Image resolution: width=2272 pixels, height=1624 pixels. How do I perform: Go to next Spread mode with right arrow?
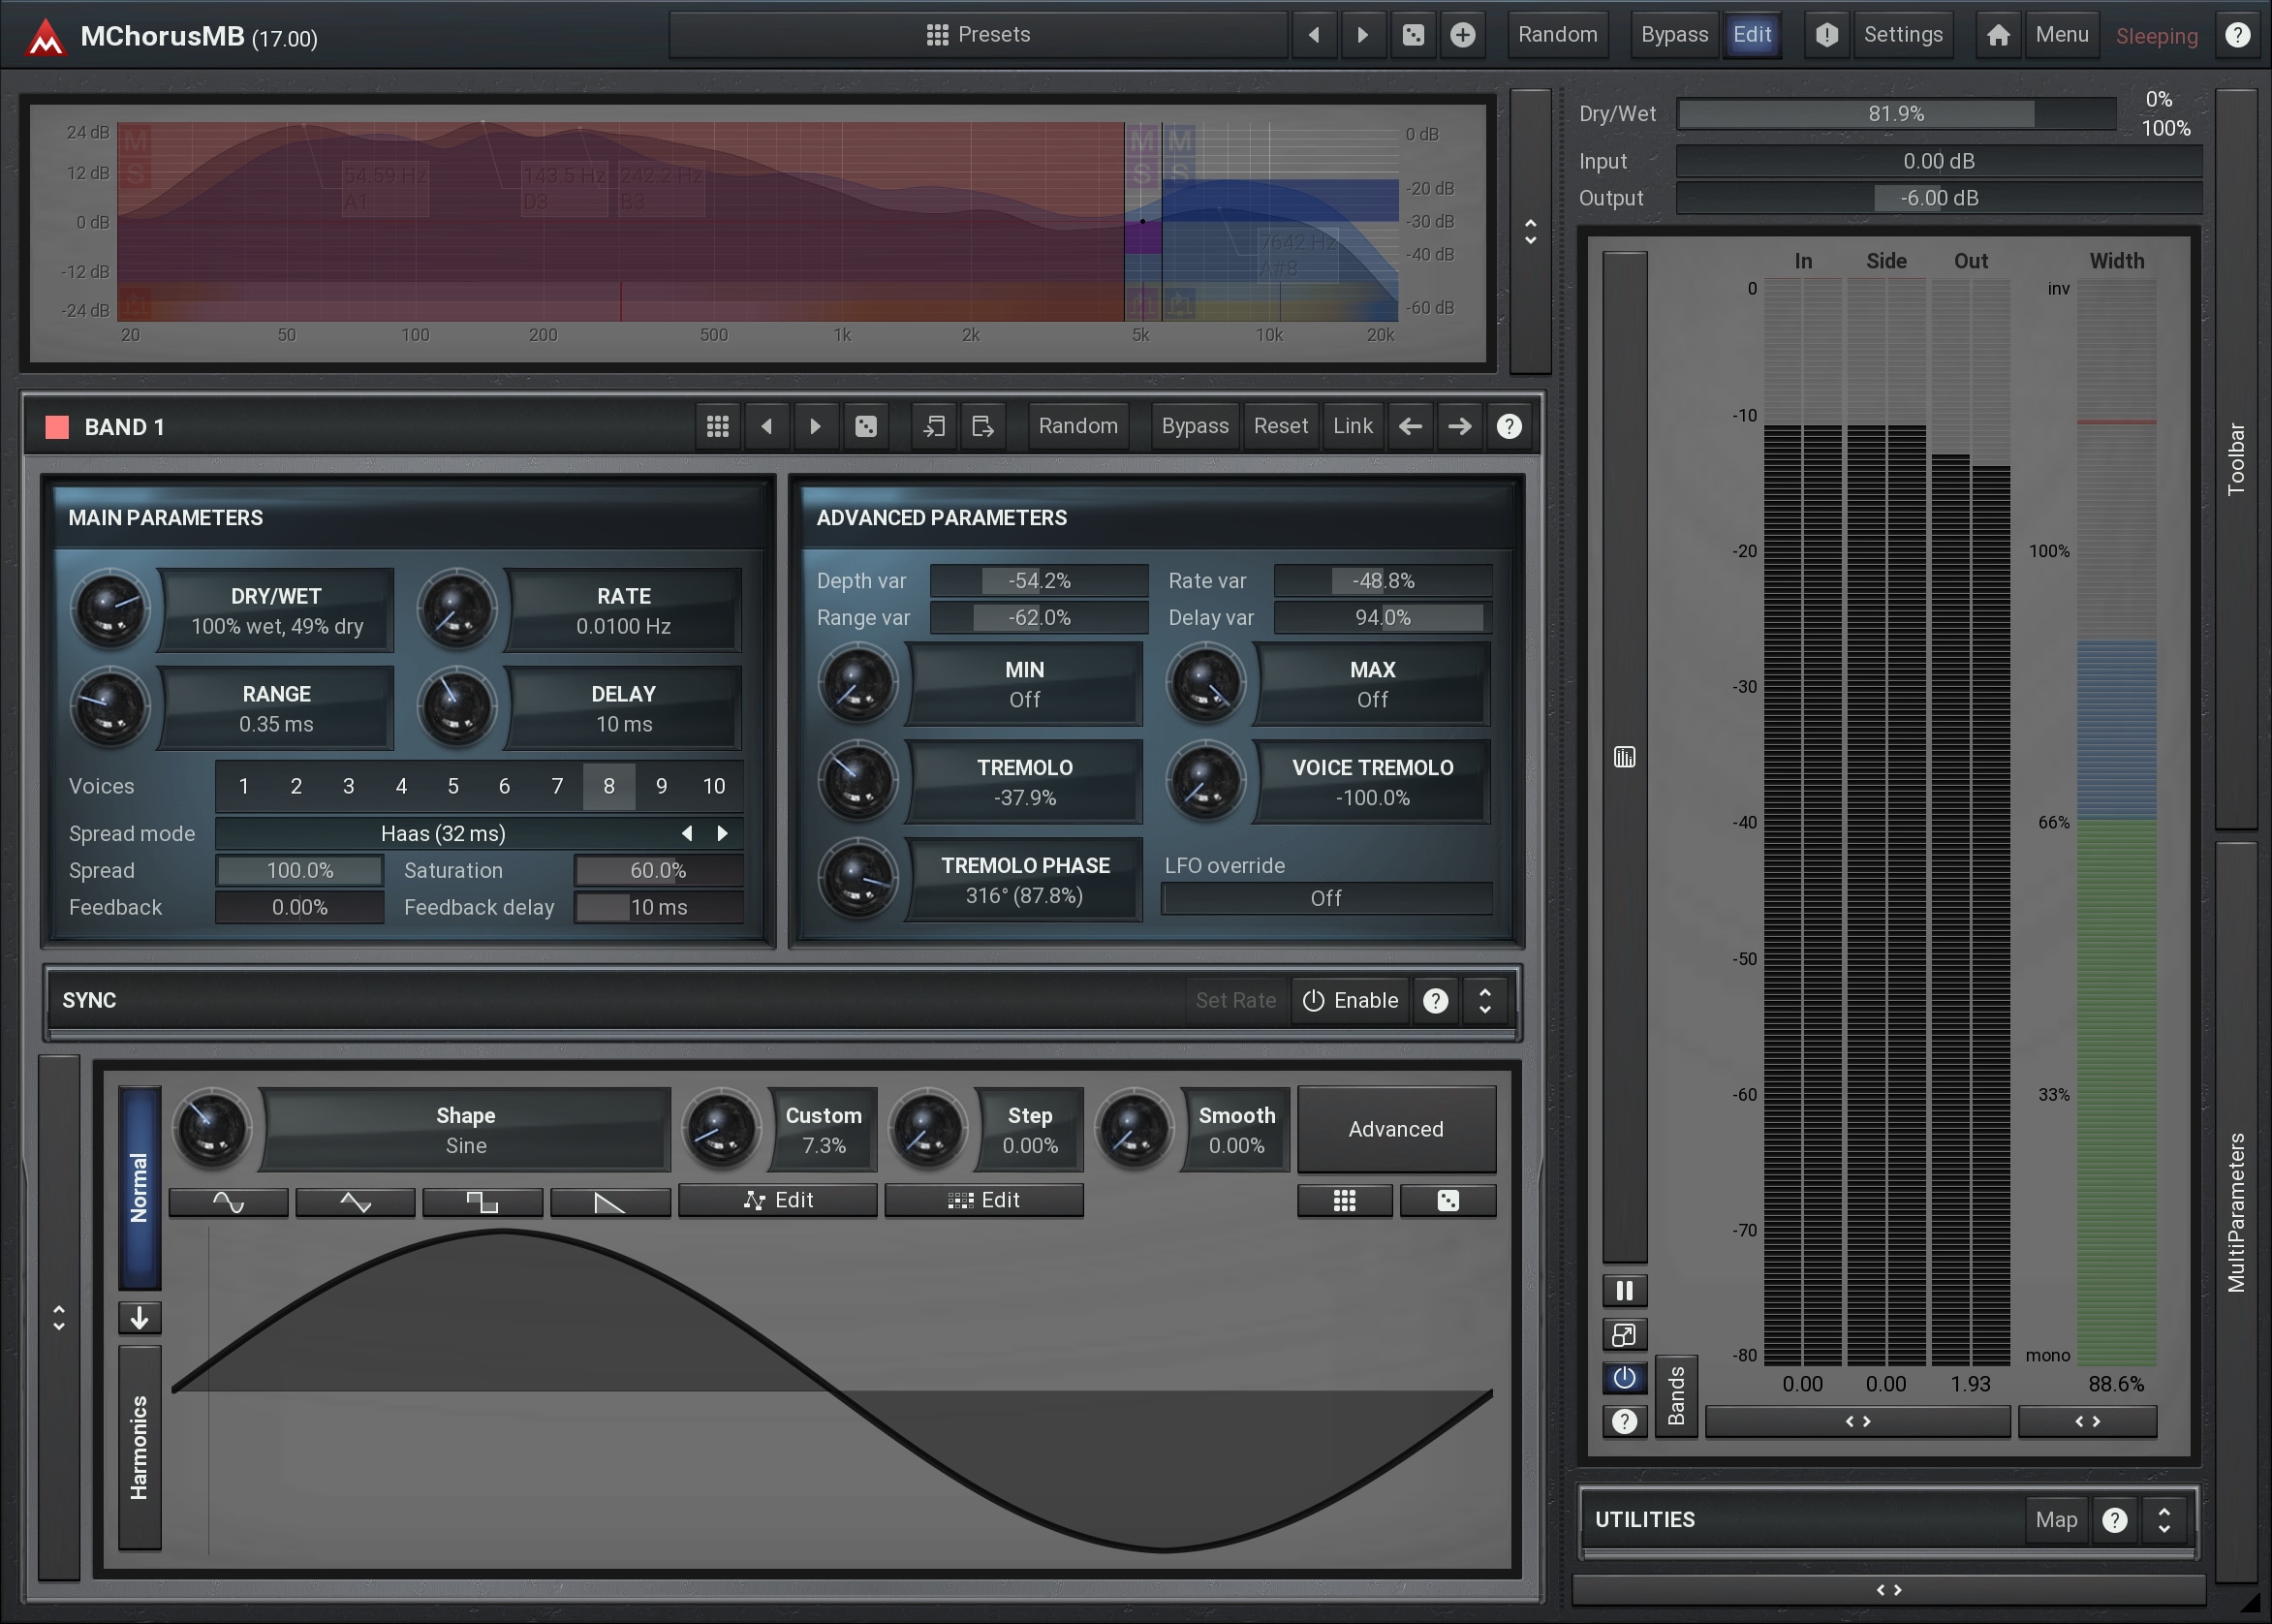pos(723,833)
